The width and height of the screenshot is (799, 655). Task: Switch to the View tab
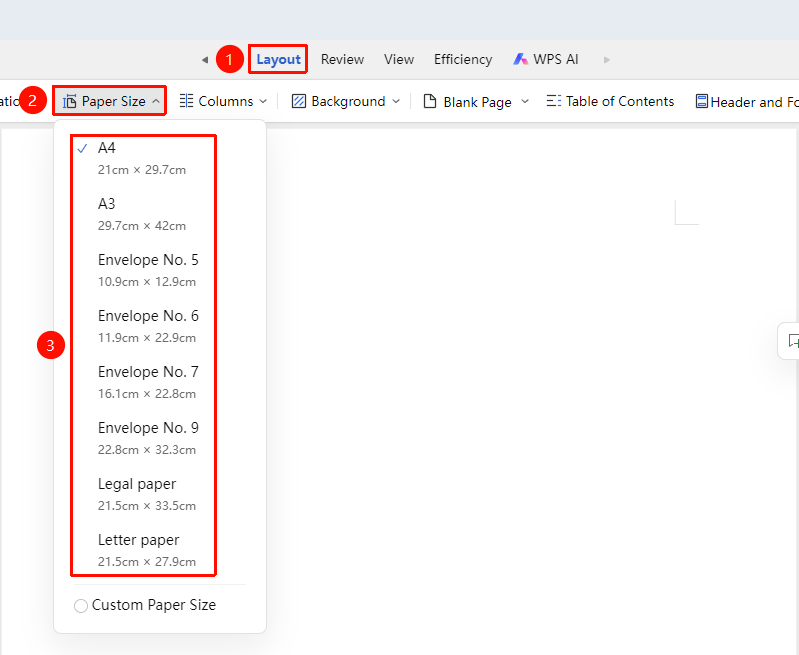[399, 59]
